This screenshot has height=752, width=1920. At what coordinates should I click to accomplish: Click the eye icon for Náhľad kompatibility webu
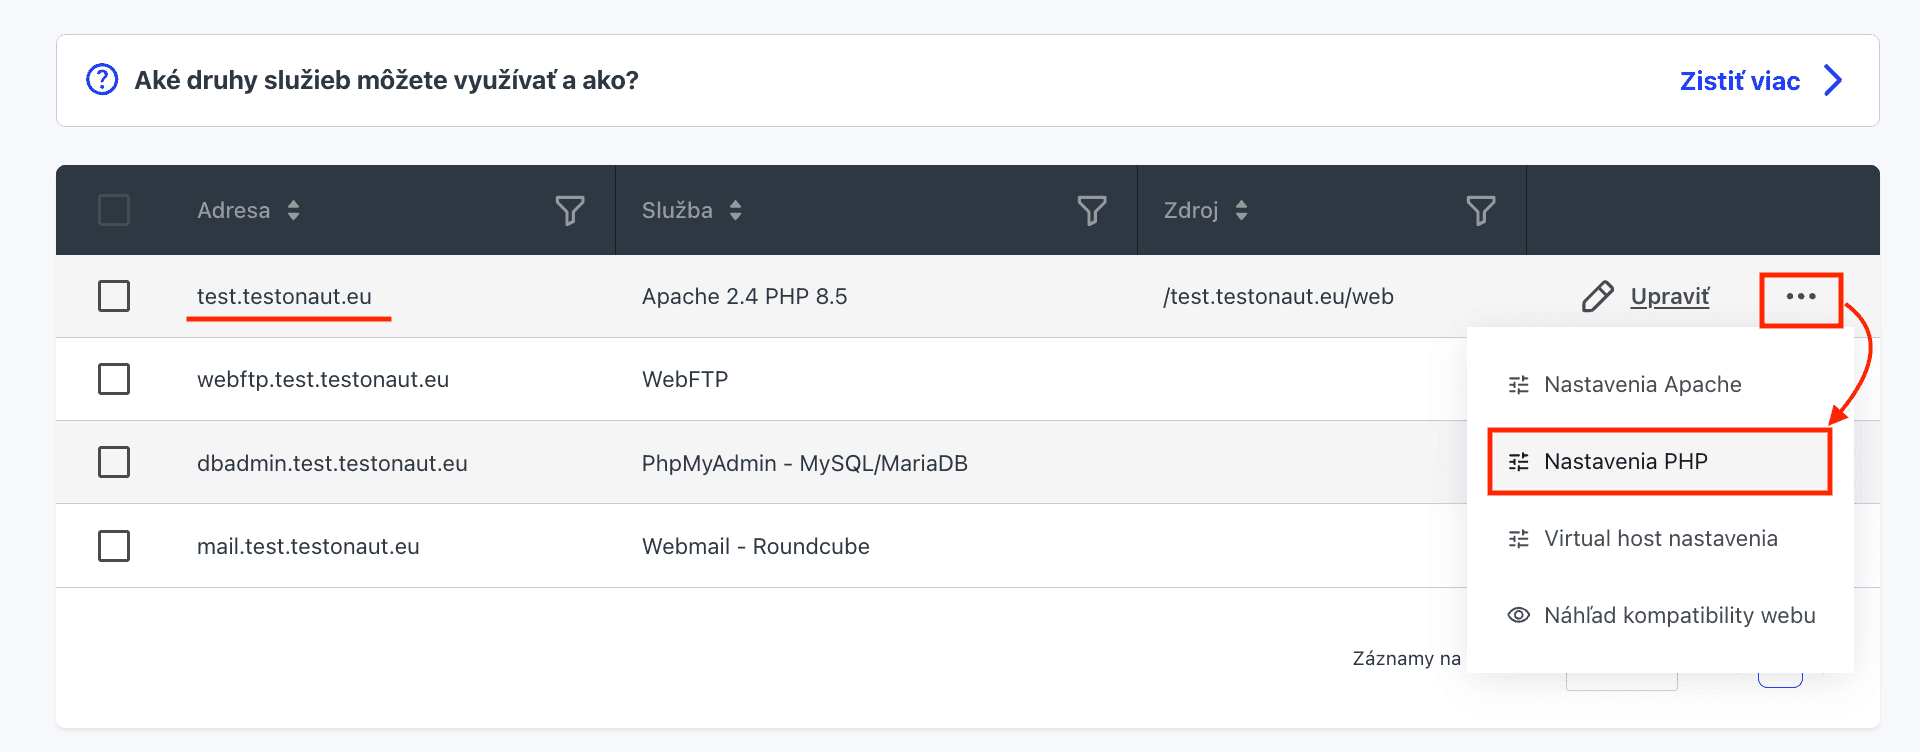[1518, 615]
